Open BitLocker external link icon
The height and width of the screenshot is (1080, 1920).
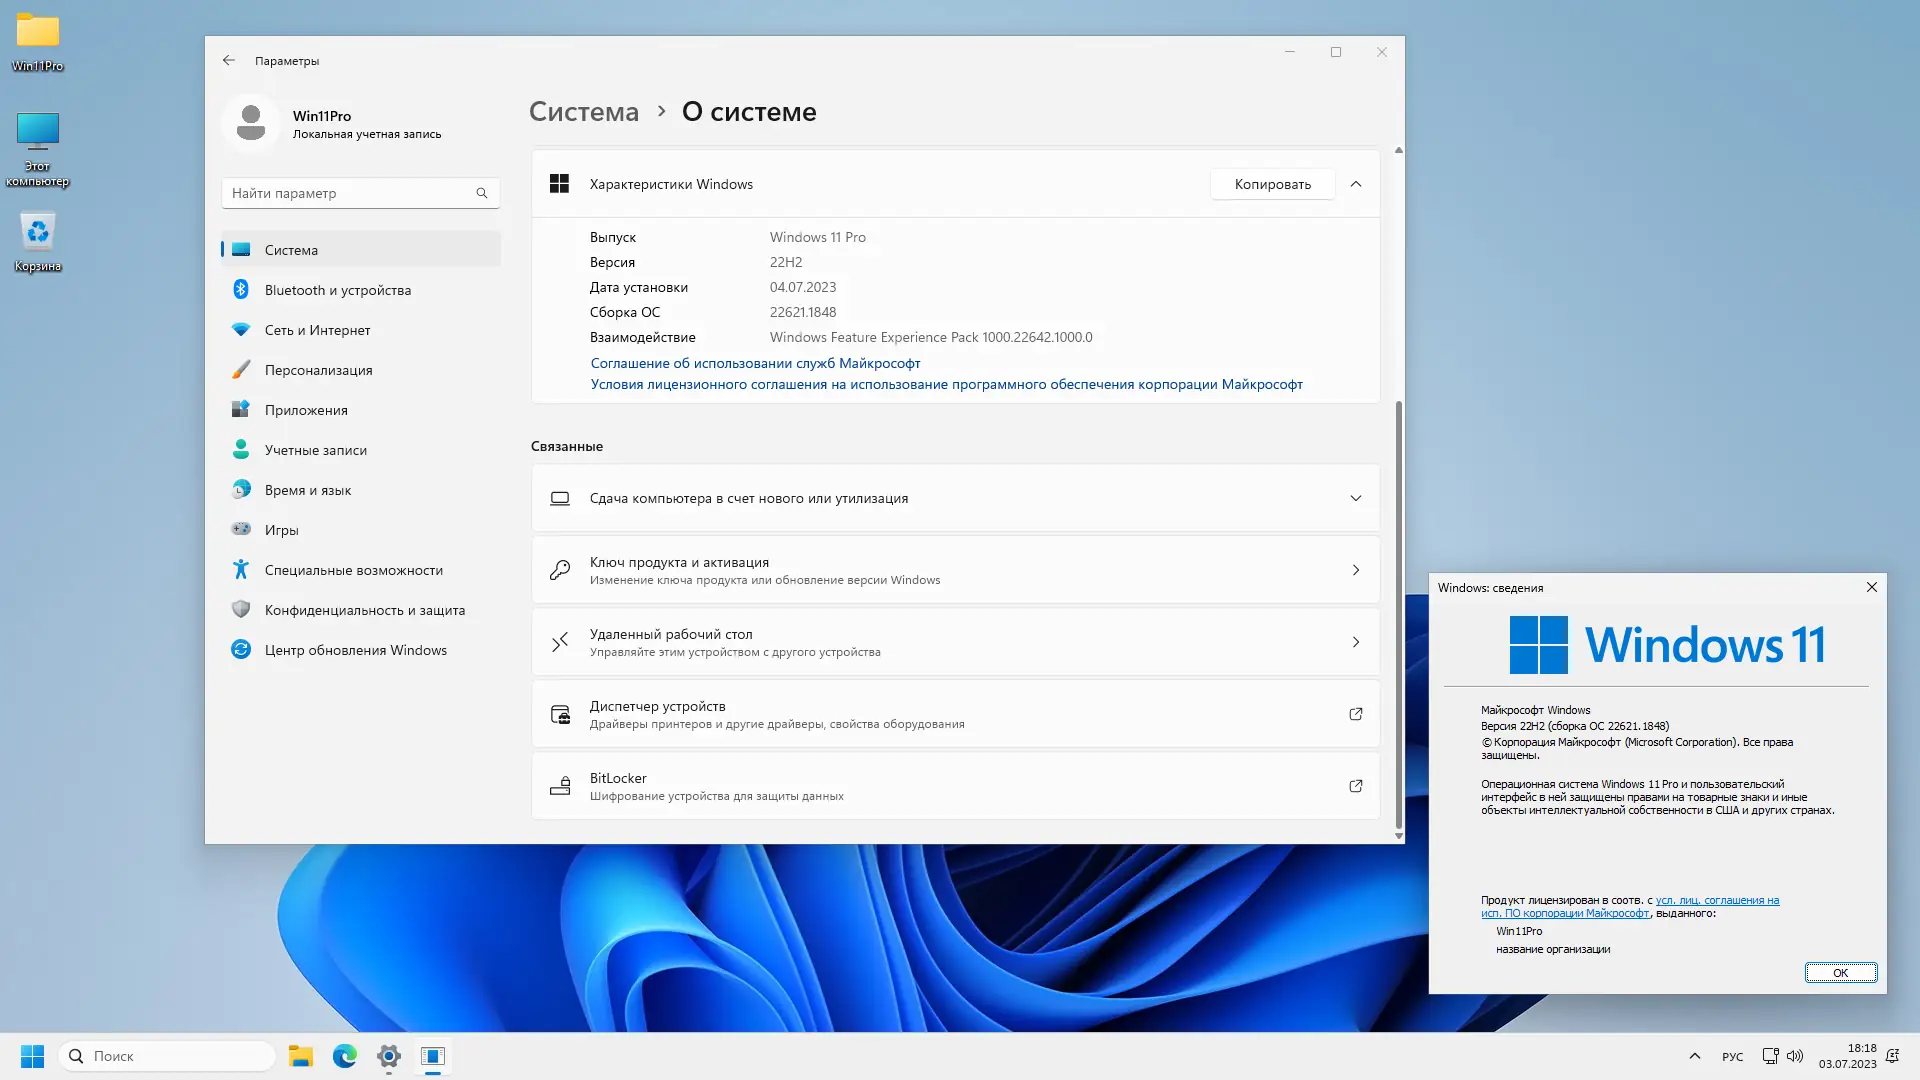coord(1355,786)
